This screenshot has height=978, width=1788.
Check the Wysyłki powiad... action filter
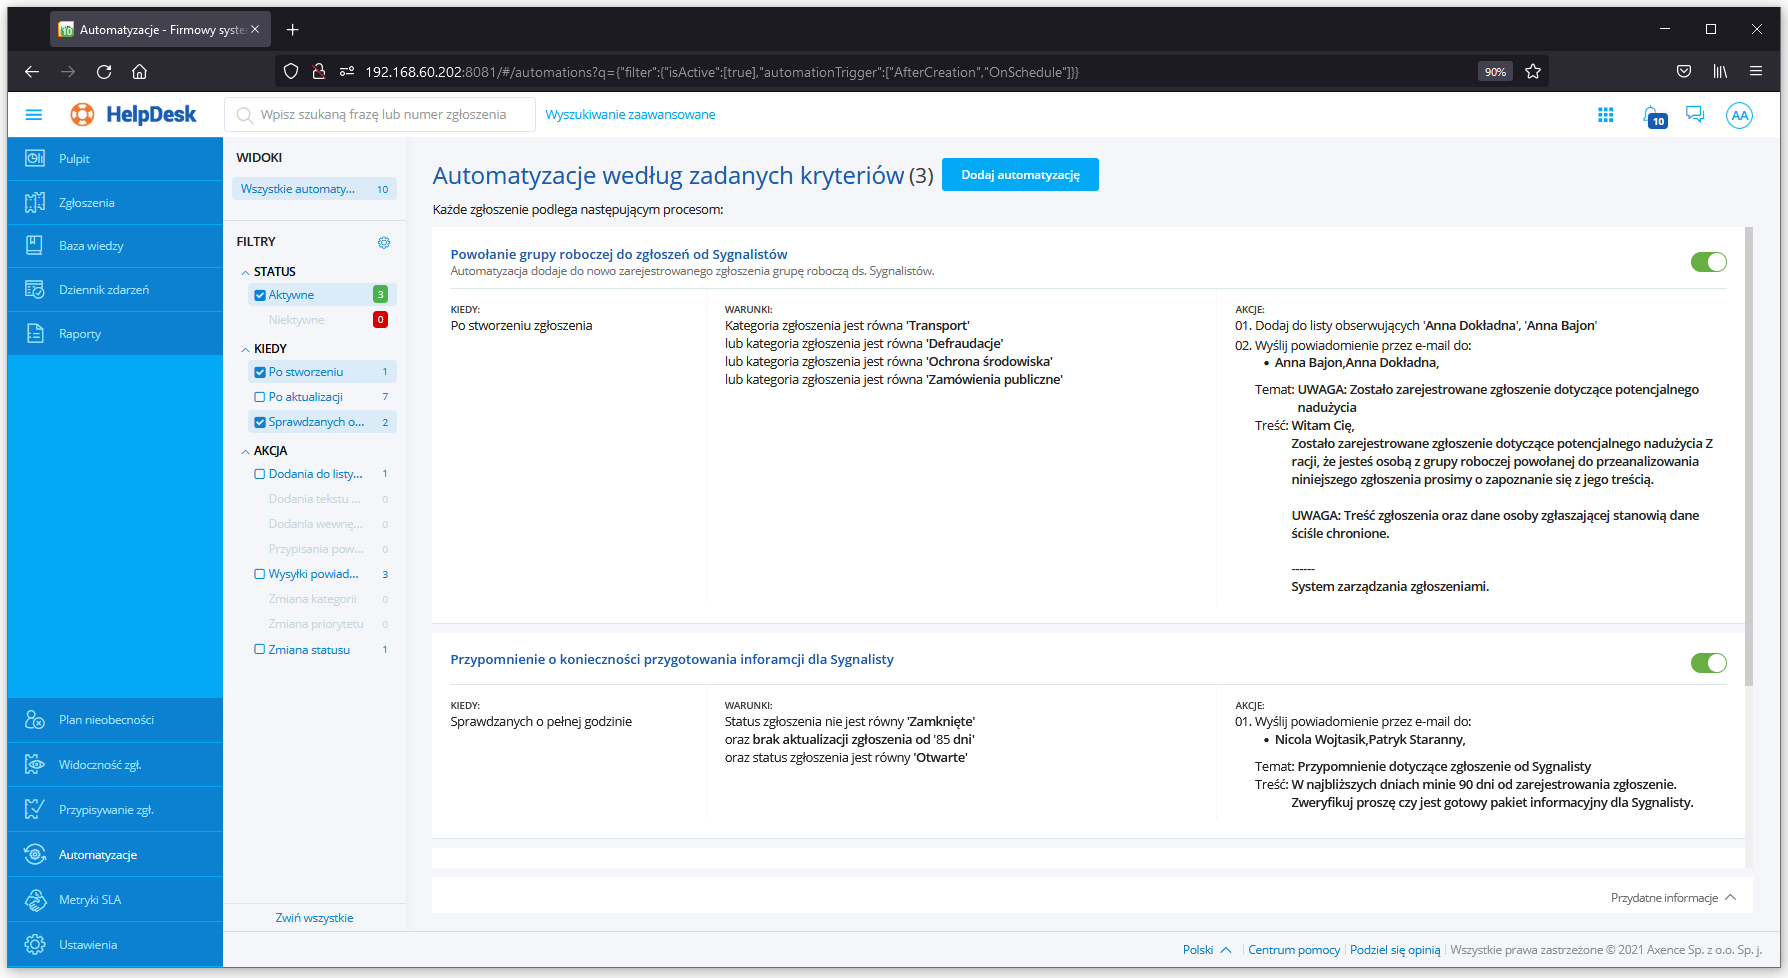tap(260, 574)
